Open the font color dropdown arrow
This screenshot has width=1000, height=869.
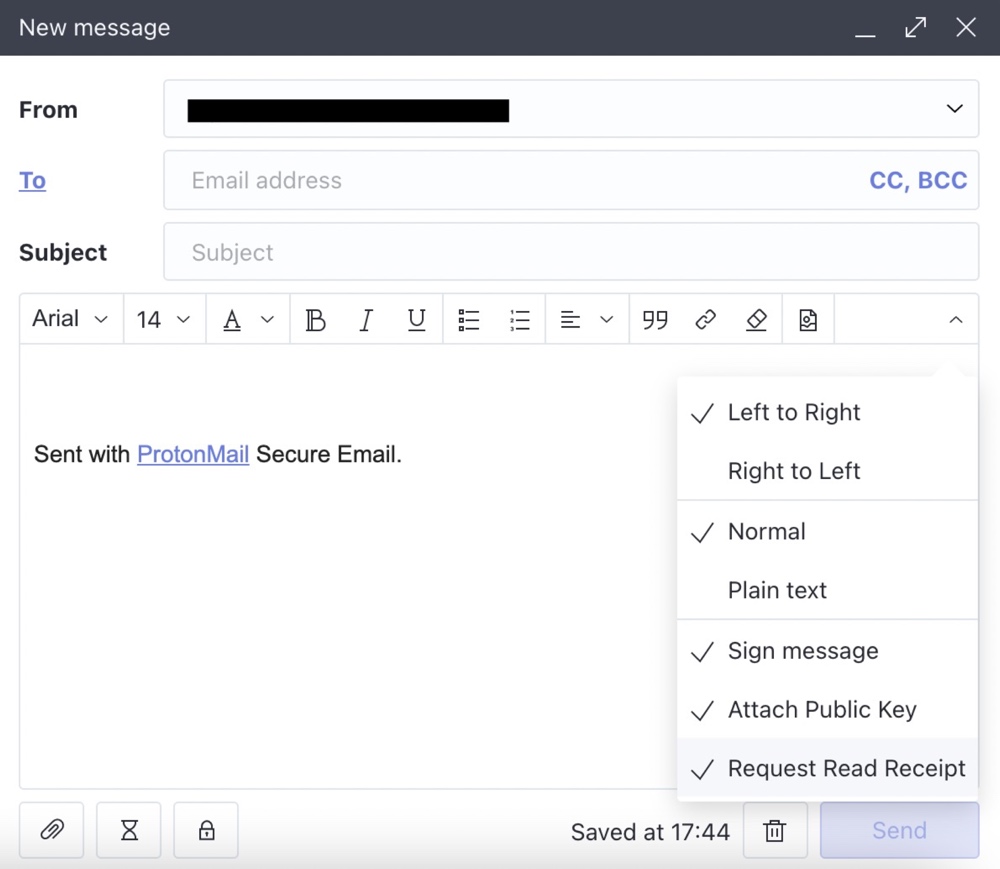[x=268, y=319]
